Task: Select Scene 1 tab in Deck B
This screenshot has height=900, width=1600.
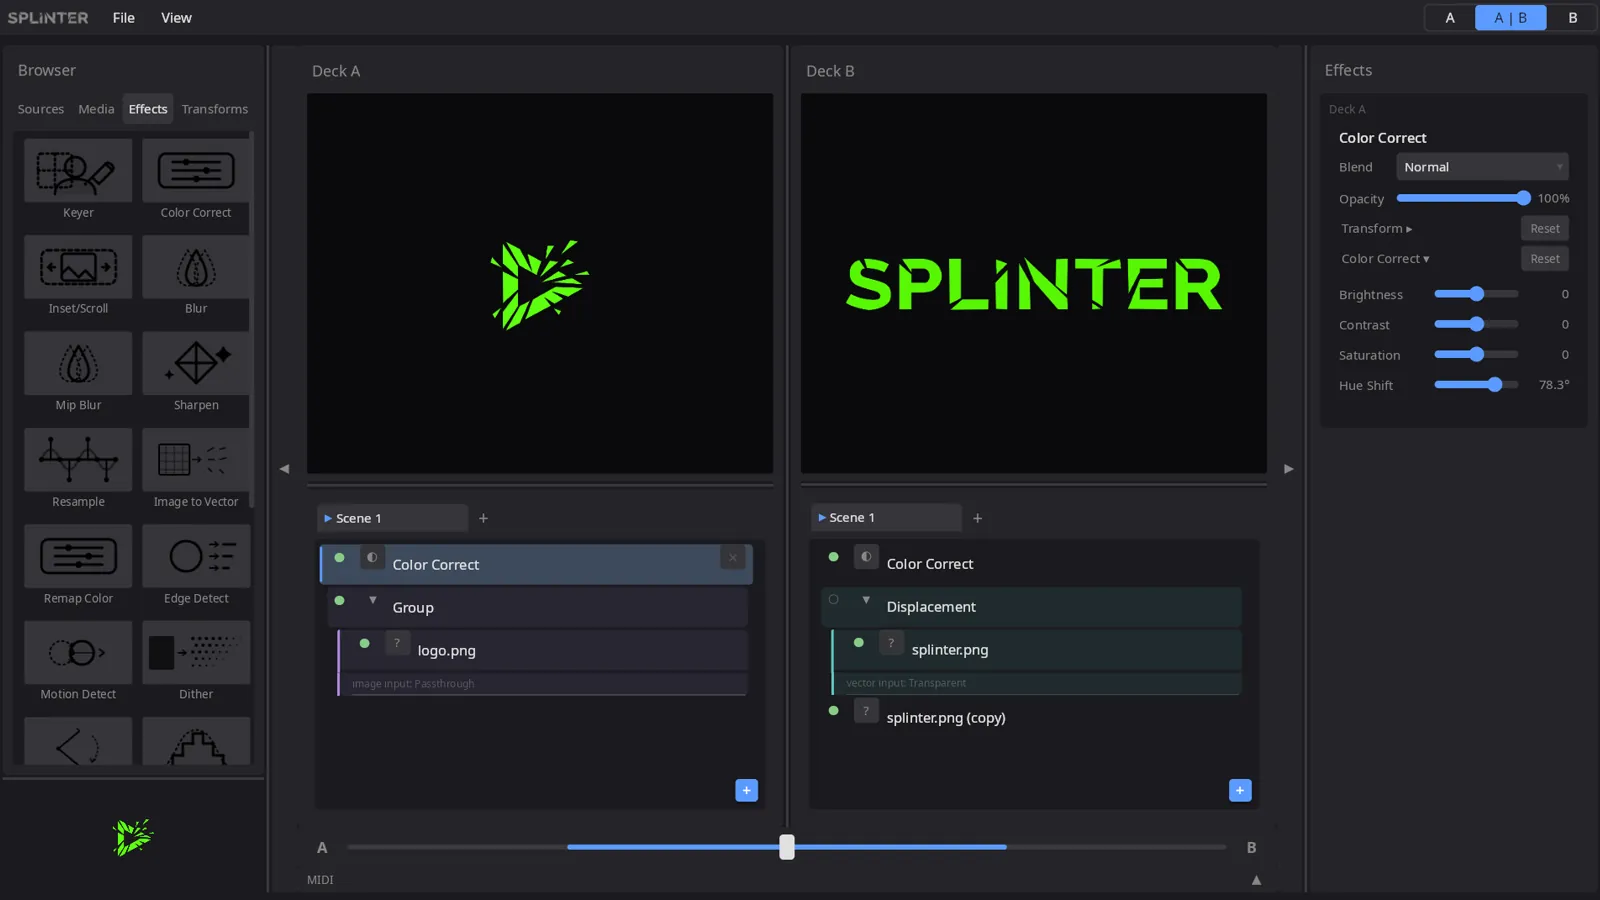Action: 886,517
